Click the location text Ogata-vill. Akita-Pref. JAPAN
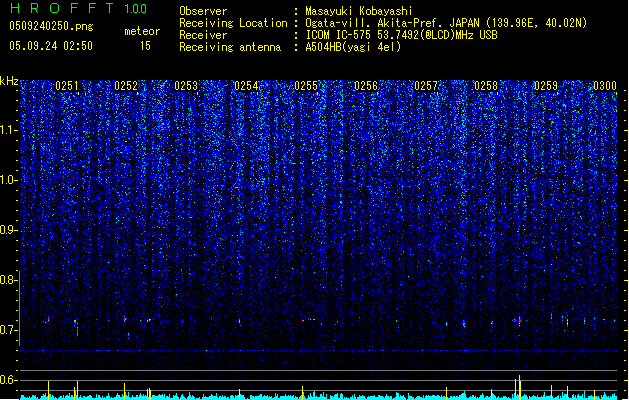The image size is (629, 400). pyautogui.click(x=392, y=23)
